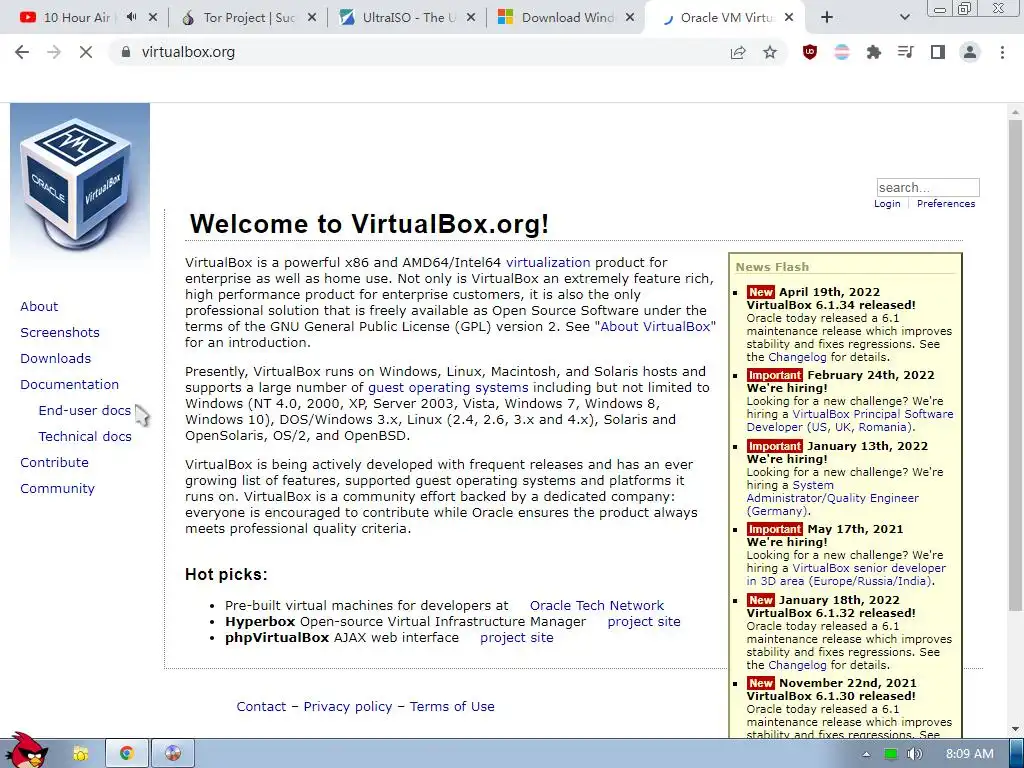Open the phpVirtualBox project site link
1024x768 pixels.
tap(517, 638)
